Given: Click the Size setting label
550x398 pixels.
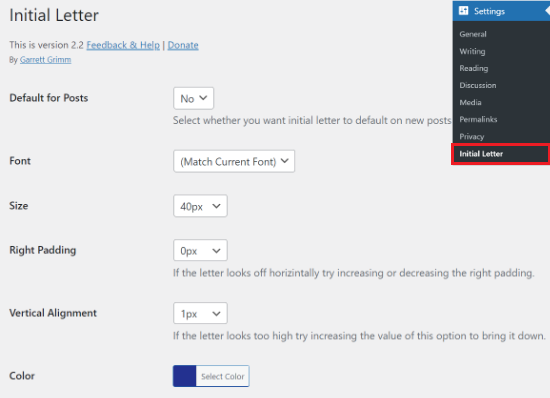Looking at the screenshot, I should pos(19,205).
